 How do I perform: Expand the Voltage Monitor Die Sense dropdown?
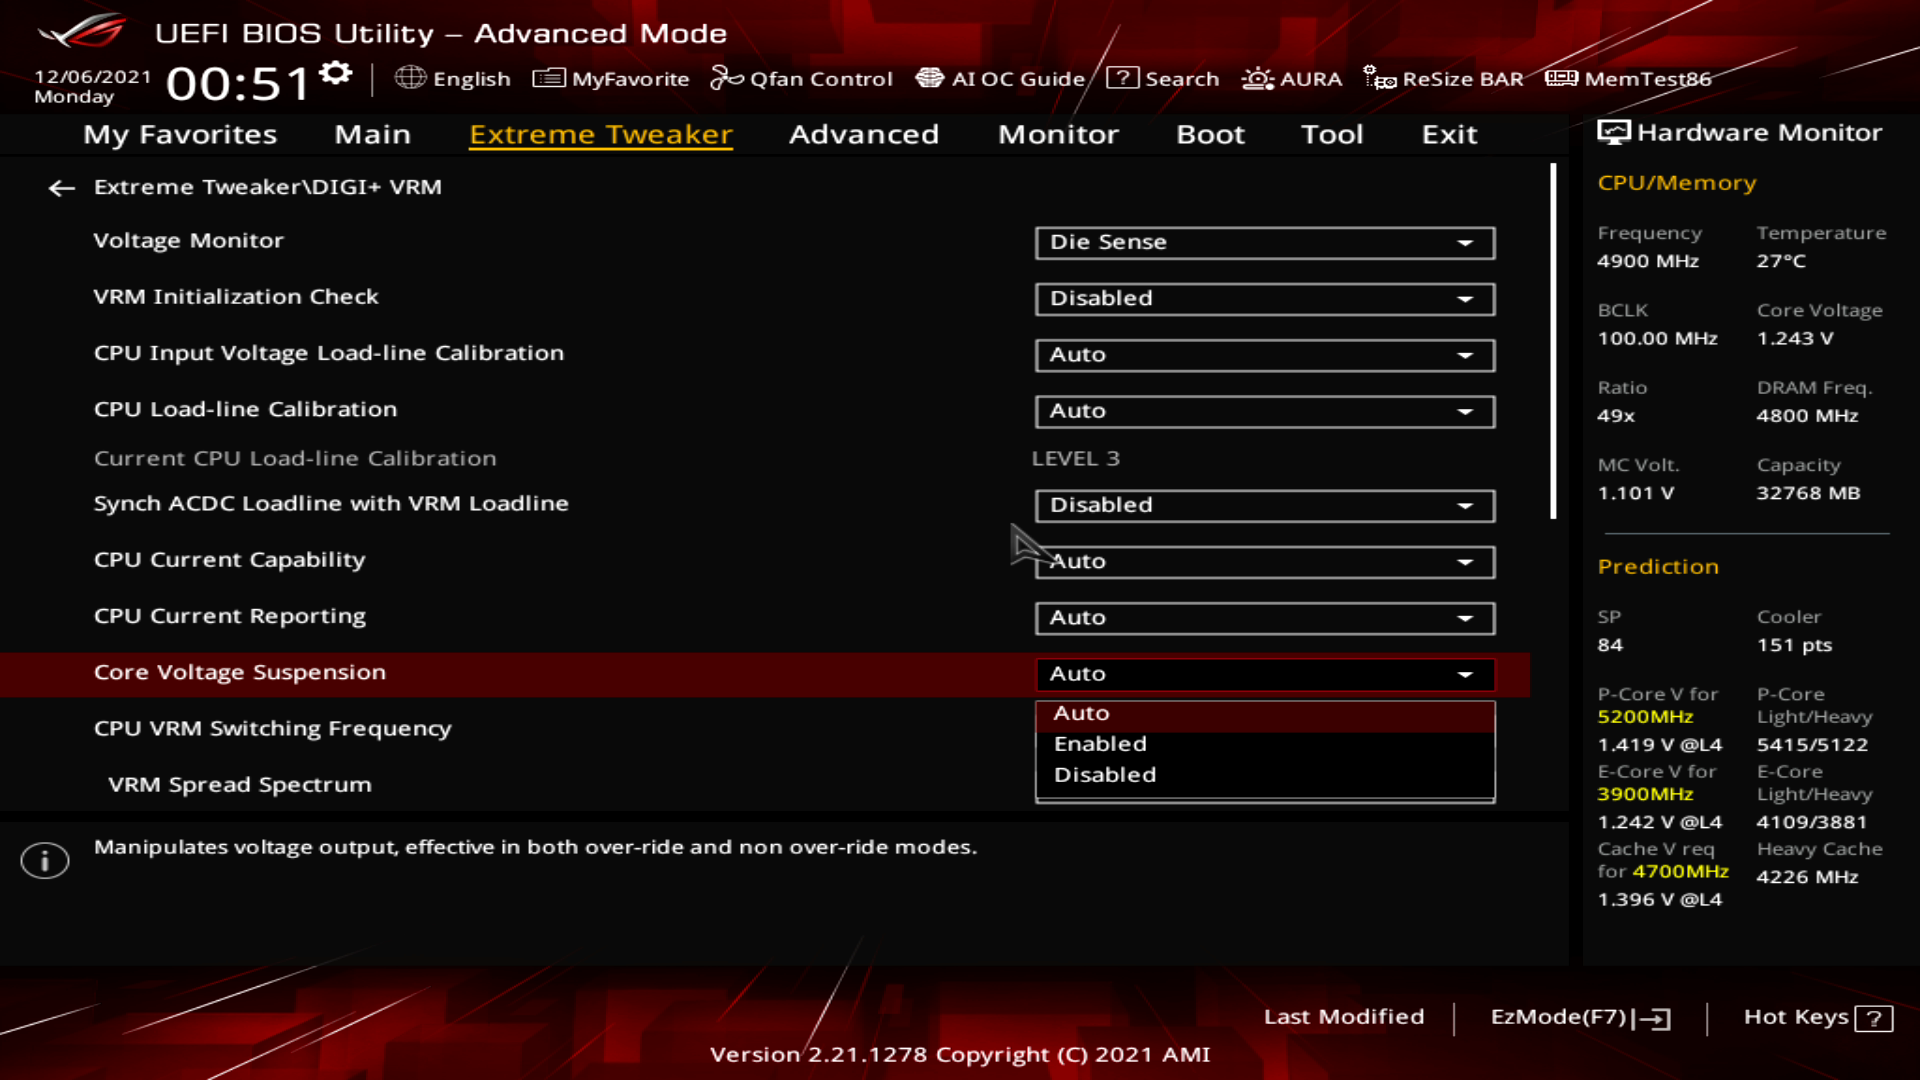[1264, 243]
